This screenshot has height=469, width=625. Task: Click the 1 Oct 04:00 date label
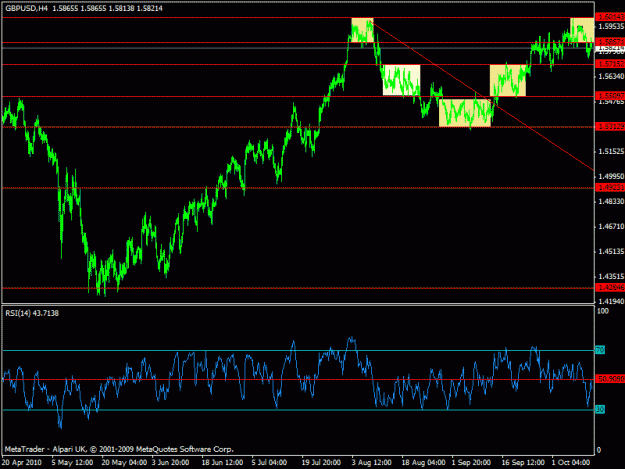571,463
